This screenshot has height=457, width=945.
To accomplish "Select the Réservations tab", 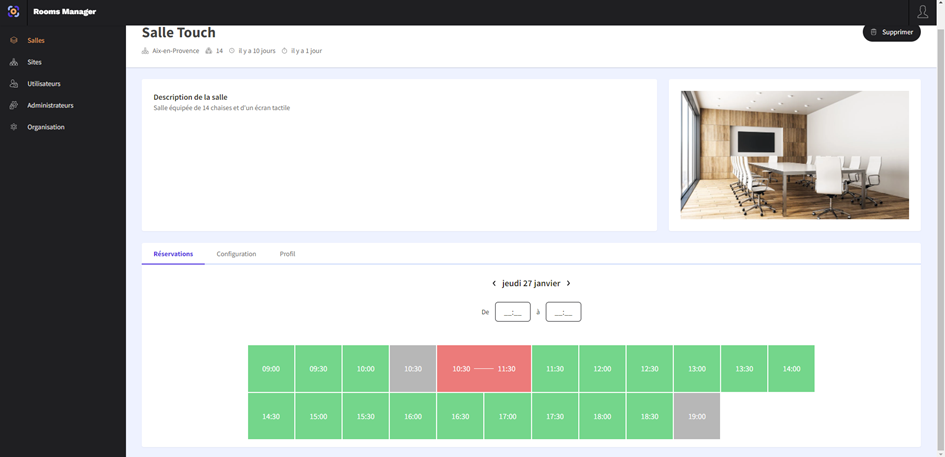I will 173,254.
